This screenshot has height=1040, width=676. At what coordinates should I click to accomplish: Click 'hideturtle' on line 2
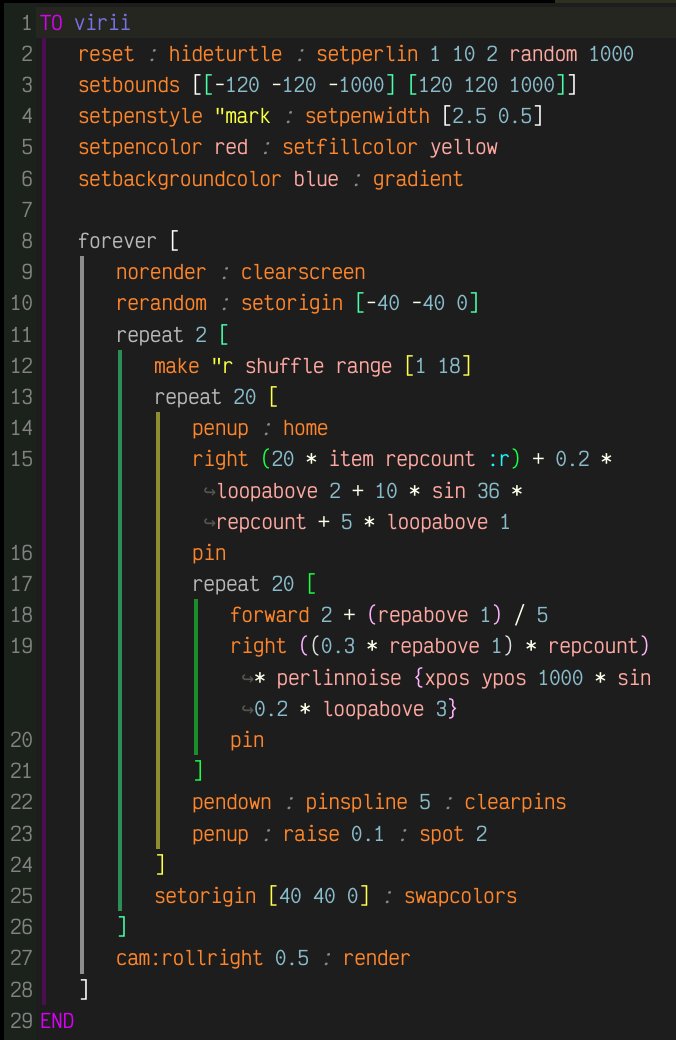[225, 54]
